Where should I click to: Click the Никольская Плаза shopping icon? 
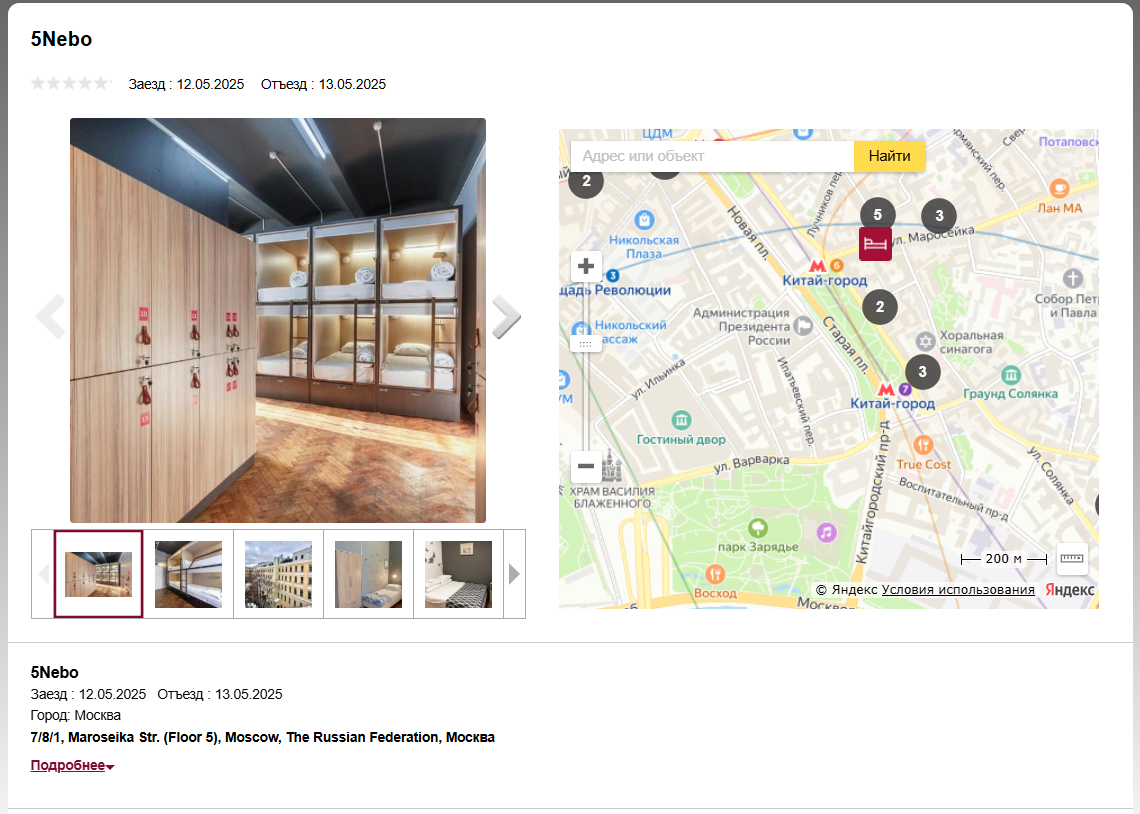click(644, 219)
